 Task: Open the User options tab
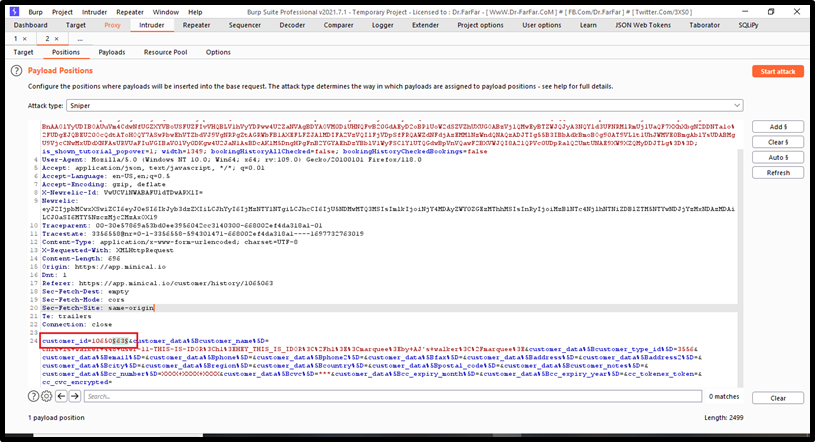tap(542, 25)
